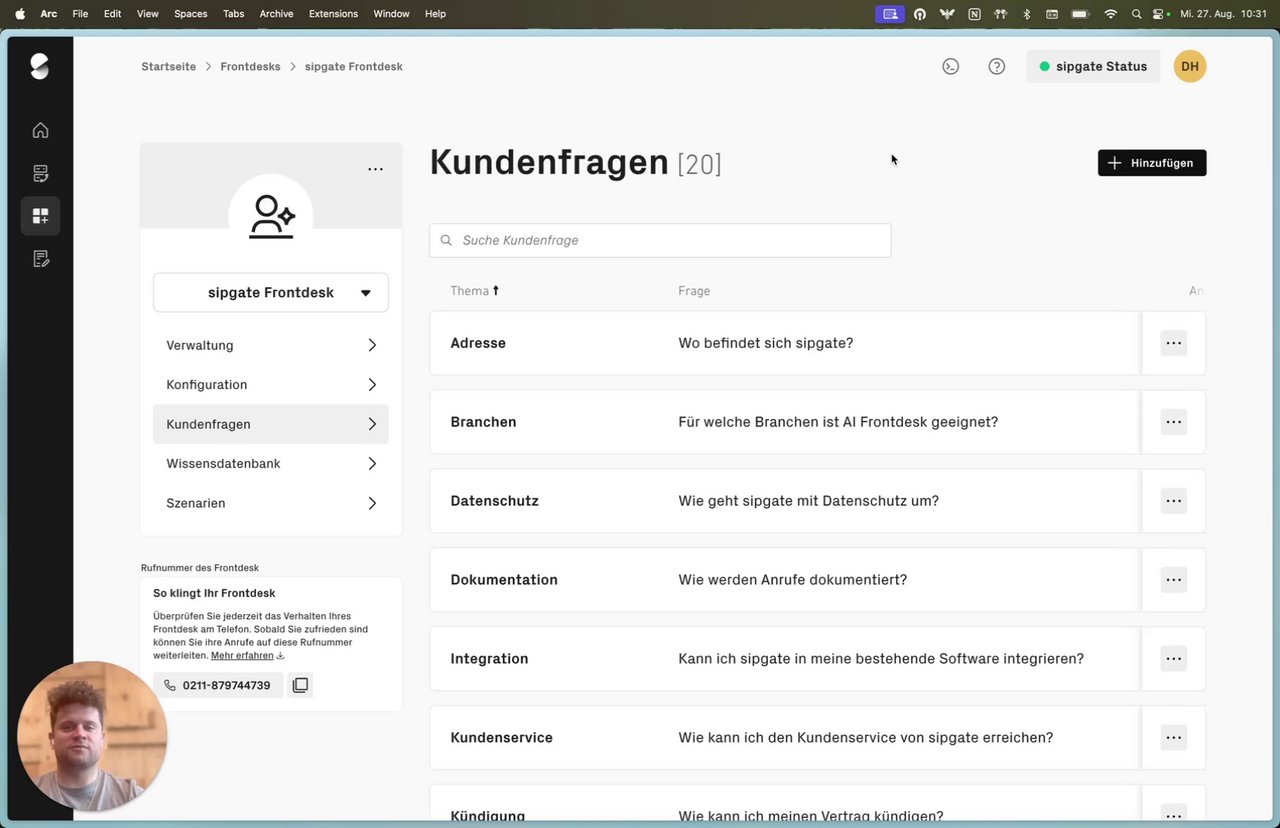Click the Hinzufügen button
Screen dimensions: 1280x828
coord(1152,163)
